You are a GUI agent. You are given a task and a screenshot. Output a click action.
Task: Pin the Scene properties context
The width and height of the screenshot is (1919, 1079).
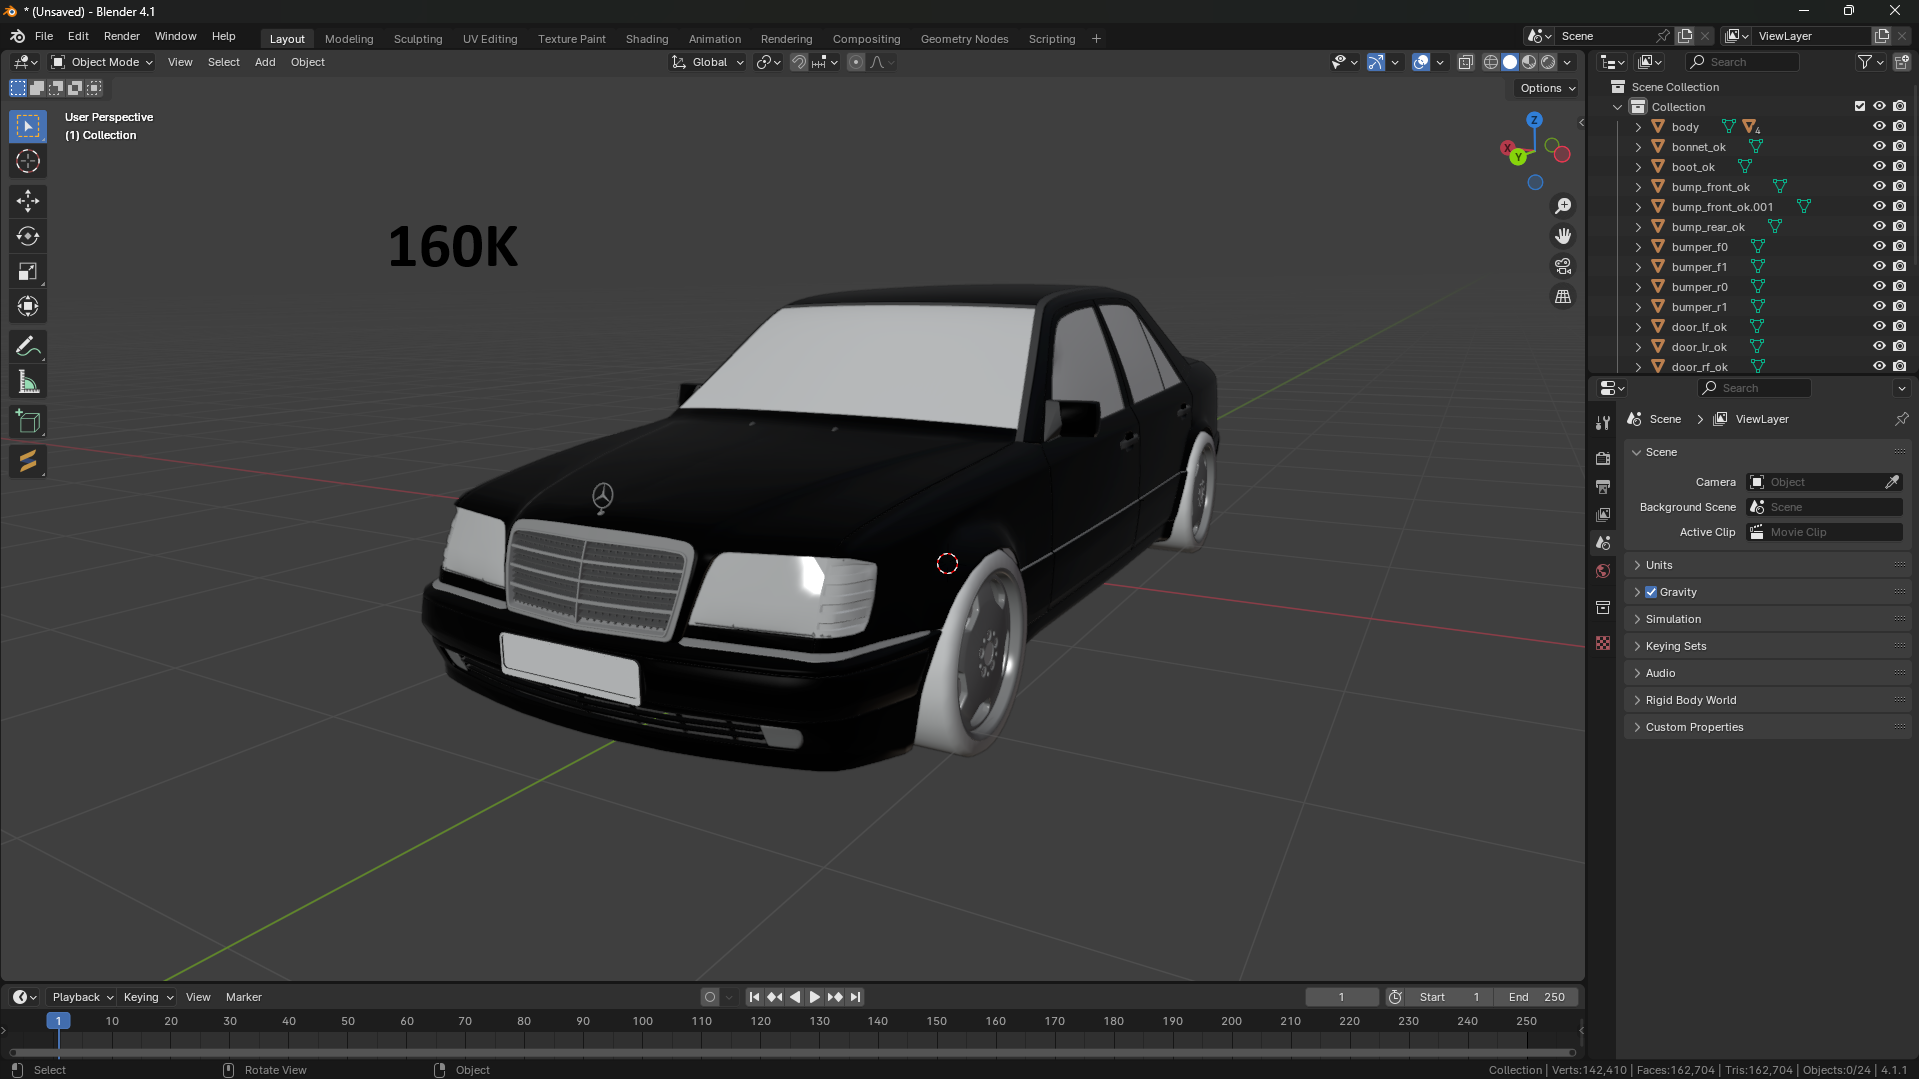(x=1901, y=419)
